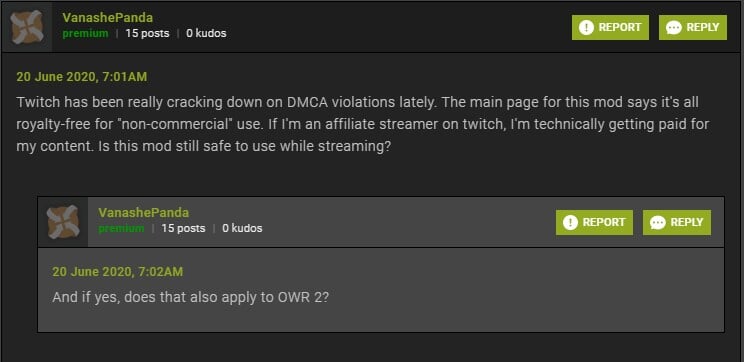Open the VanashePanda avatar on the nested reply
Screen dimensions: 744x362
[x=63, y=222]
